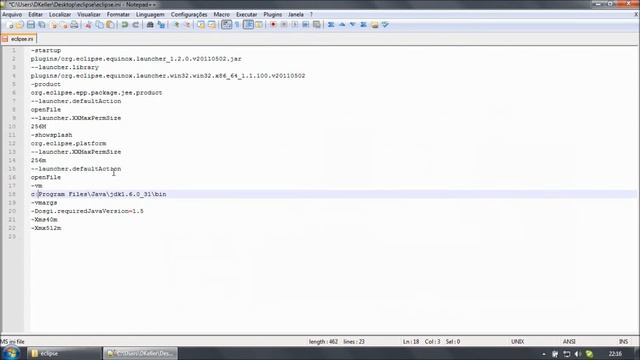The image size is (640, 360).
Task: Click the Zoom Out toolbar icon
Action: [187, 25]
